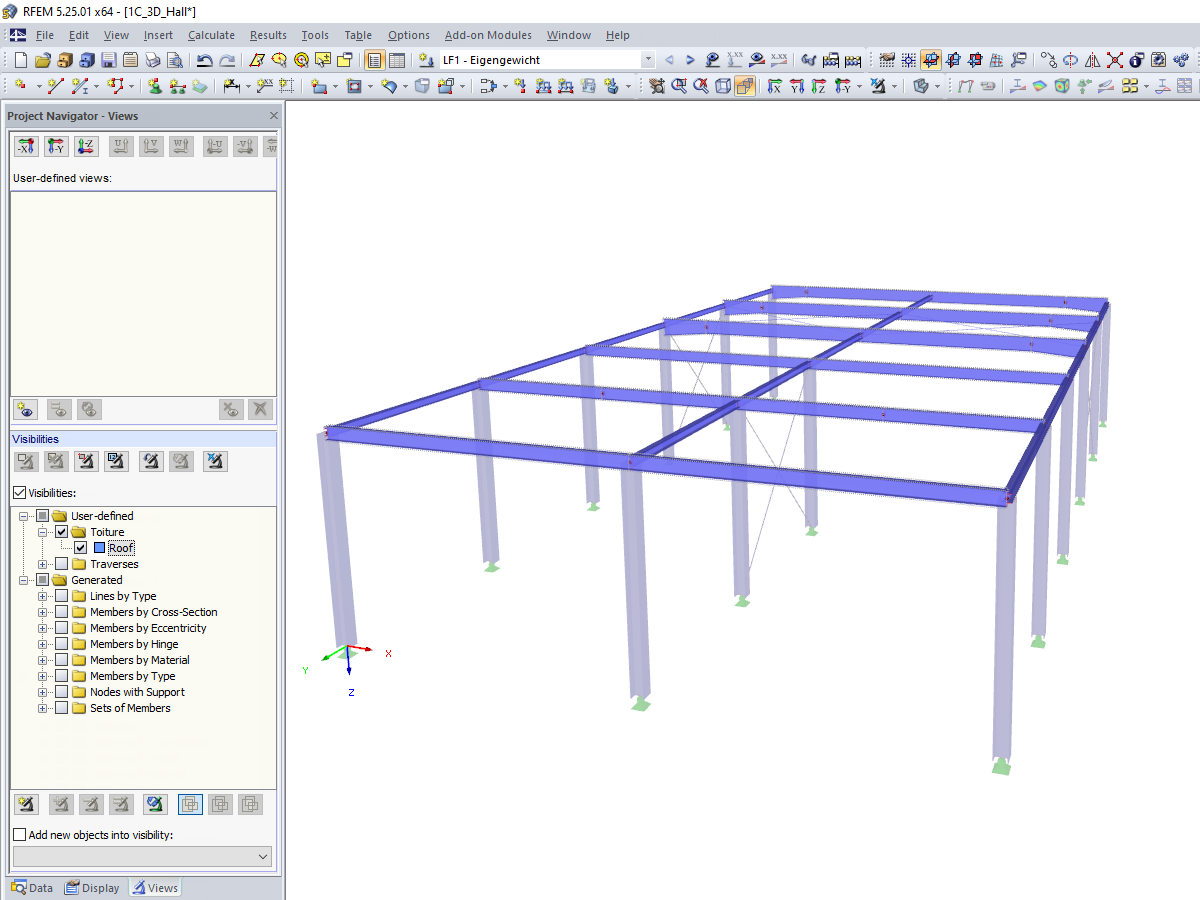Select the Toiture folder item
Viewport: 1200px width, 900px height.
point(107,532)
